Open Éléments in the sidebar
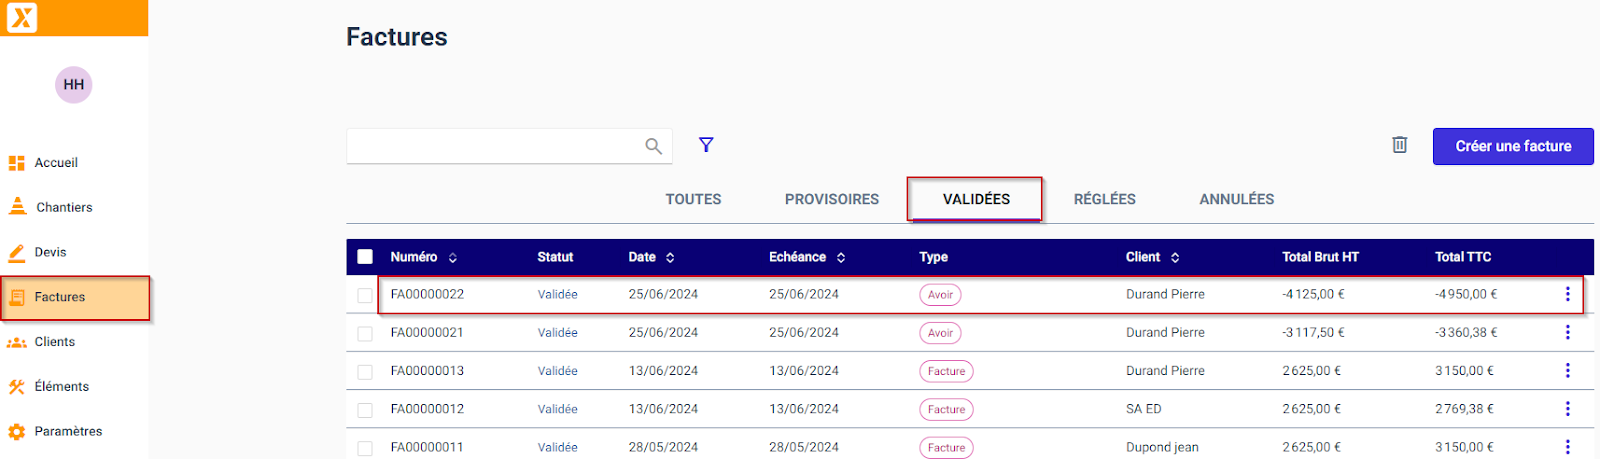1600x459 pixels. 62,387
